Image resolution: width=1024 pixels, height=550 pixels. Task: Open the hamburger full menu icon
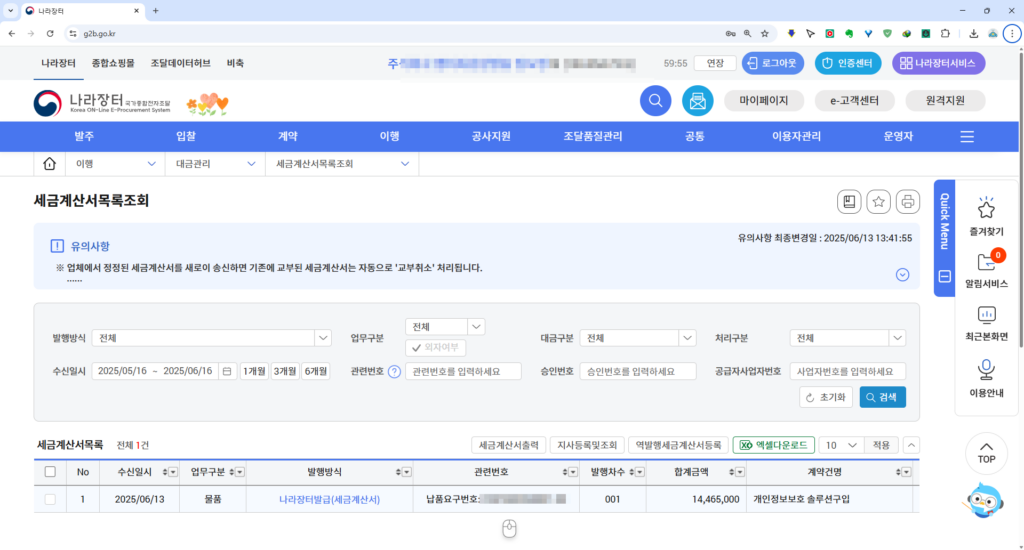tap(967, 137)
